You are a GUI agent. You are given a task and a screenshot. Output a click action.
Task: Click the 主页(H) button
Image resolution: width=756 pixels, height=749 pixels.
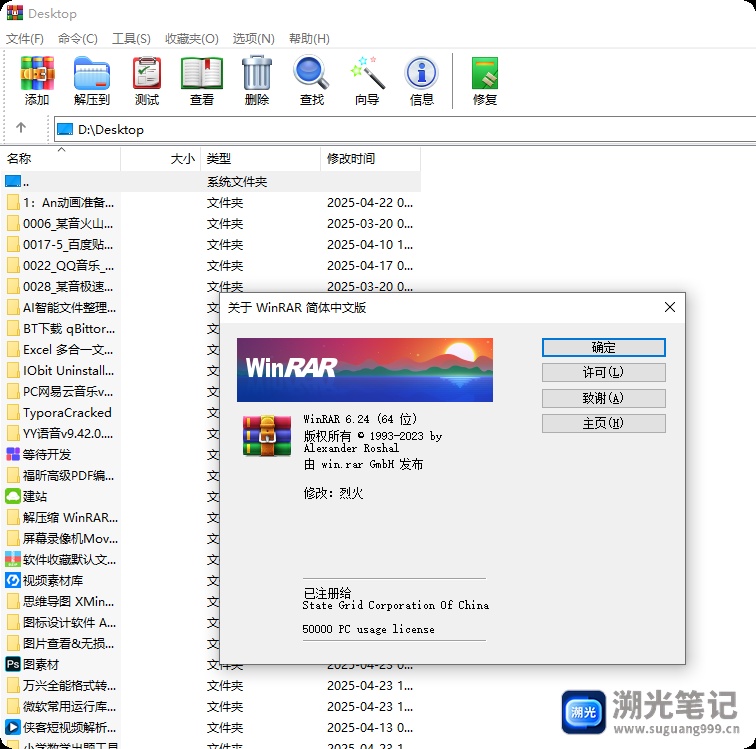[x=603, y=423]
